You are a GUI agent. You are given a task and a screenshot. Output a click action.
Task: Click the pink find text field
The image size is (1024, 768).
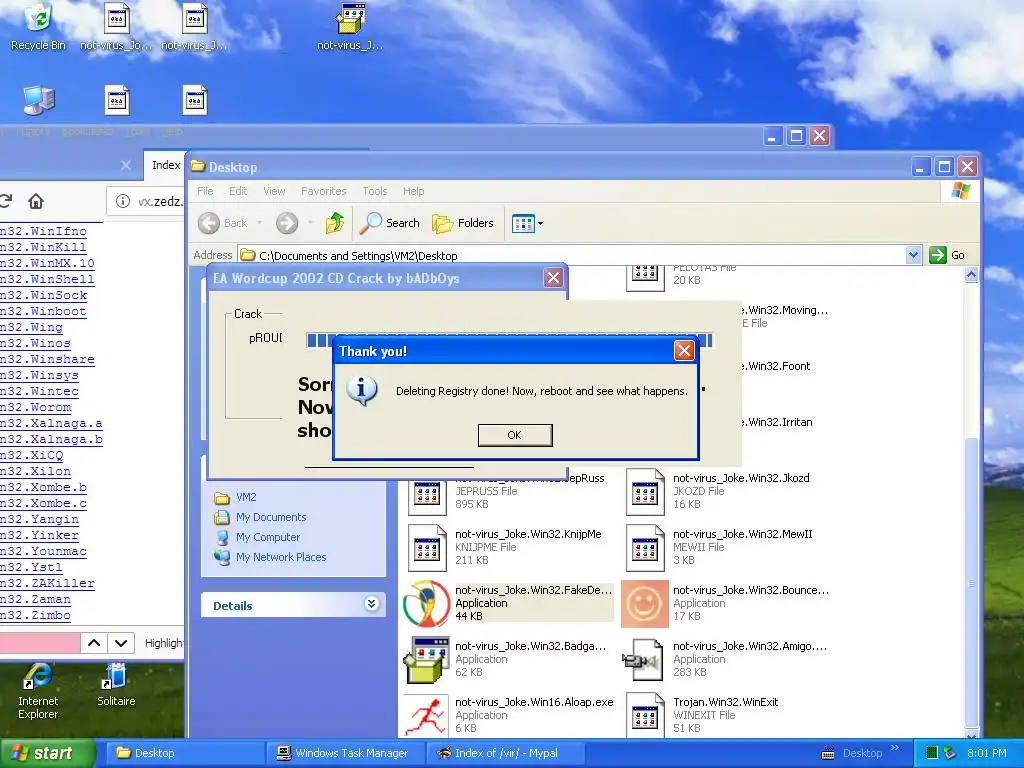[x=40, y=643]
